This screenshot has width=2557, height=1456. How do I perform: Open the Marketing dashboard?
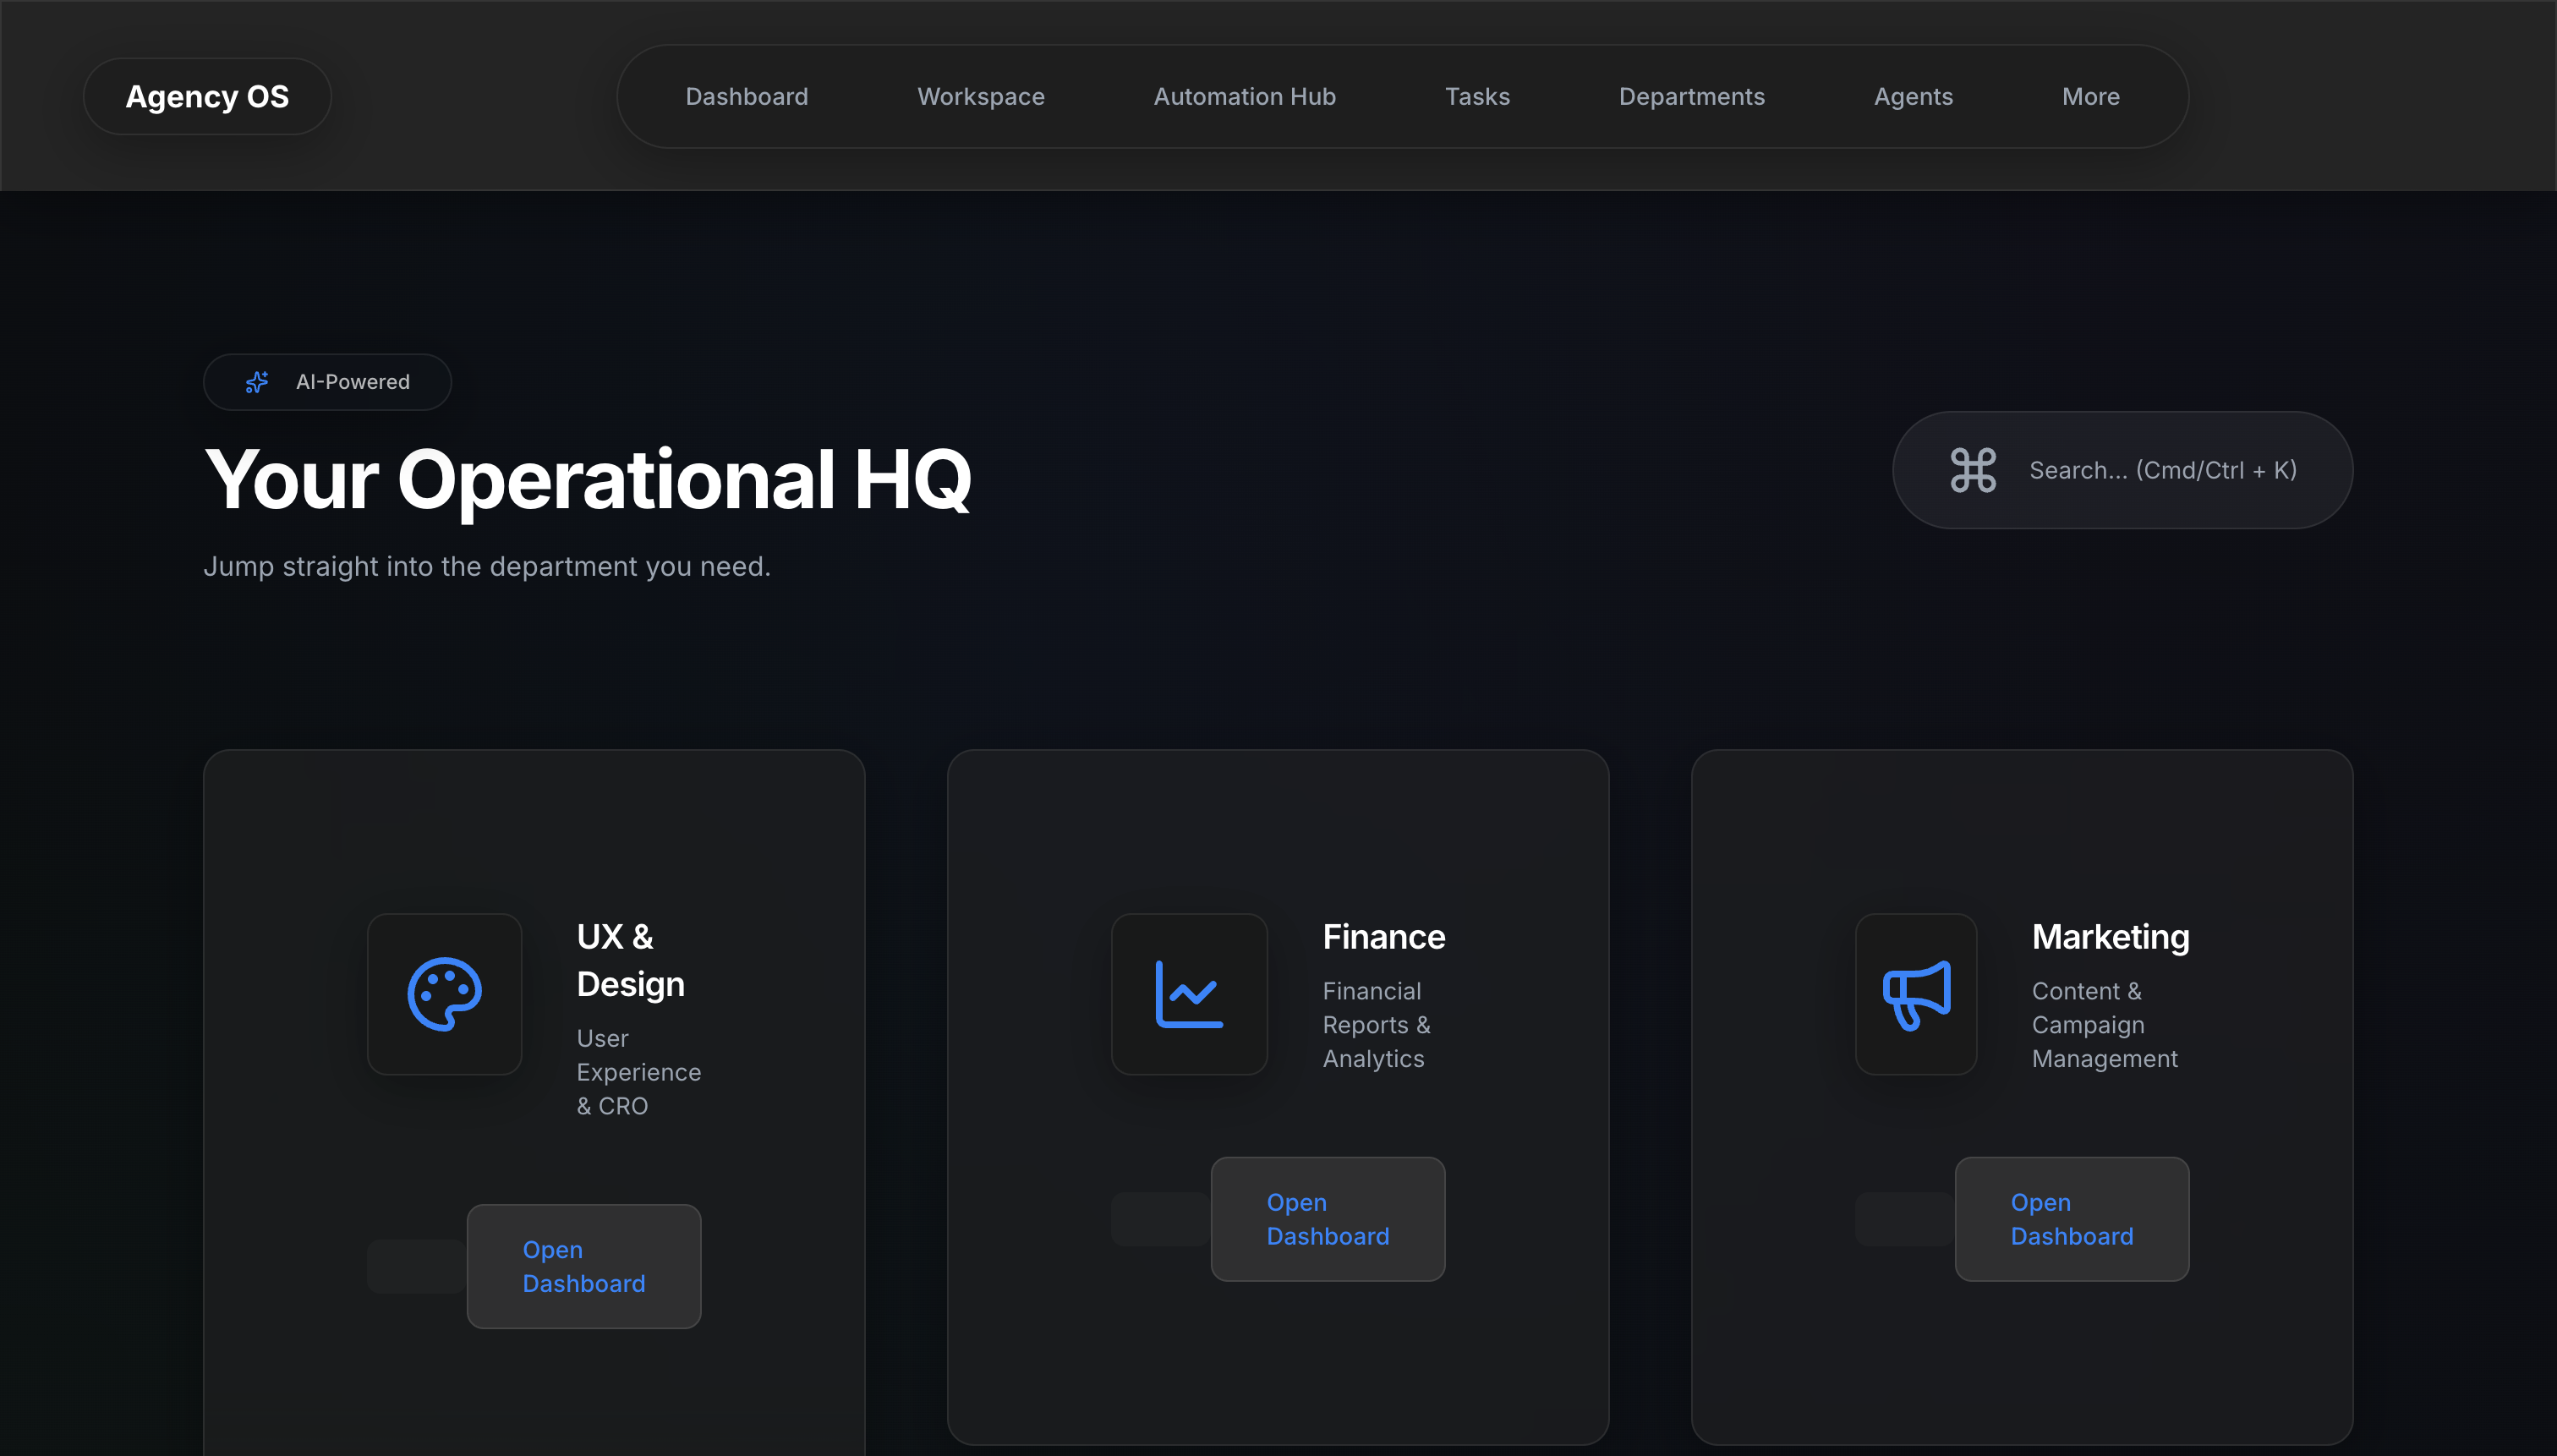(x=2071, y=1218)
